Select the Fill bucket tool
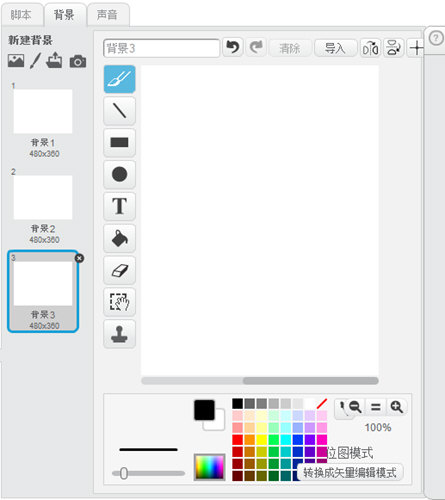The width and height of the screenshot is (445, 500). [x=119, y=238]
